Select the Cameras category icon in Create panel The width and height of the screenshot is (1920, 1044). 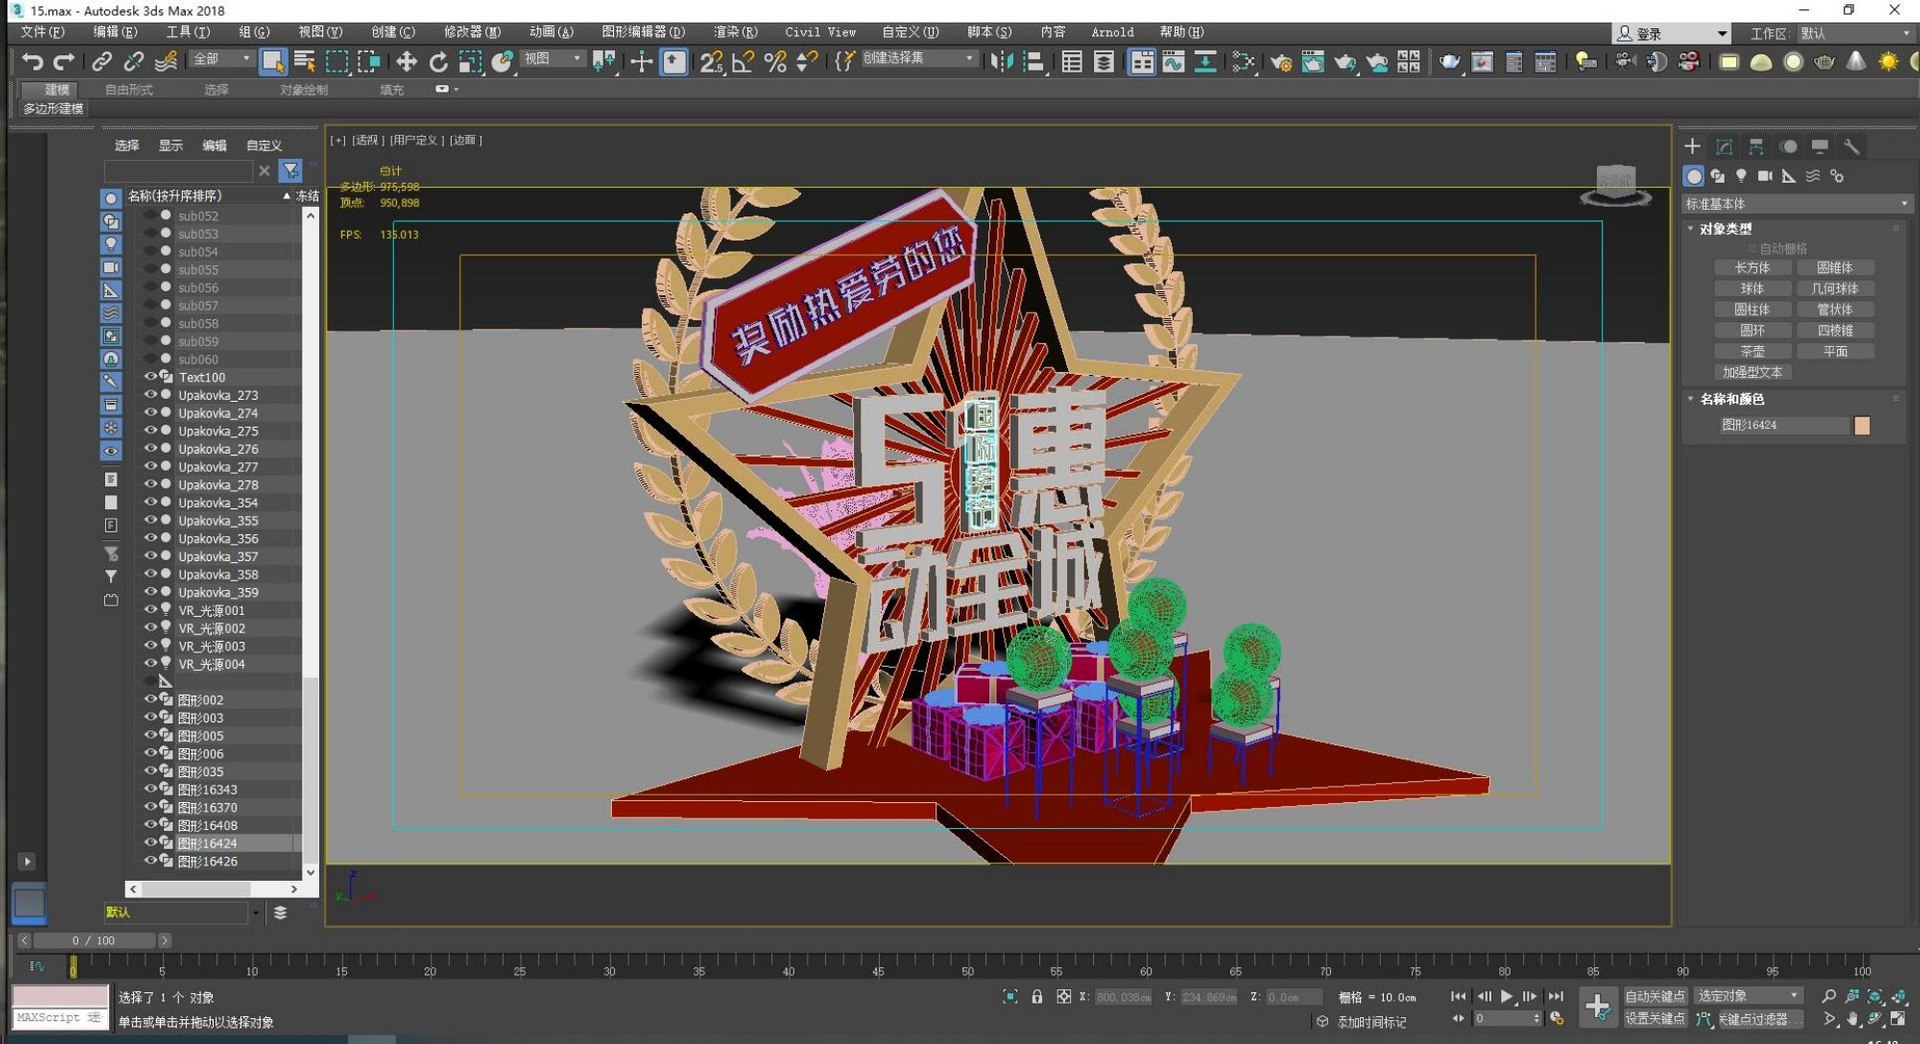pyautogui.click(x=1765, y=176)
